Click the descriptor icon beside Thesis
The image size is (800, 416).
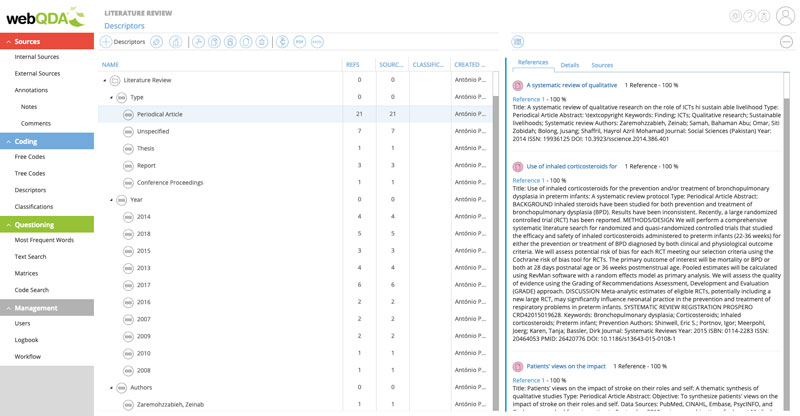tap(129, 149)
